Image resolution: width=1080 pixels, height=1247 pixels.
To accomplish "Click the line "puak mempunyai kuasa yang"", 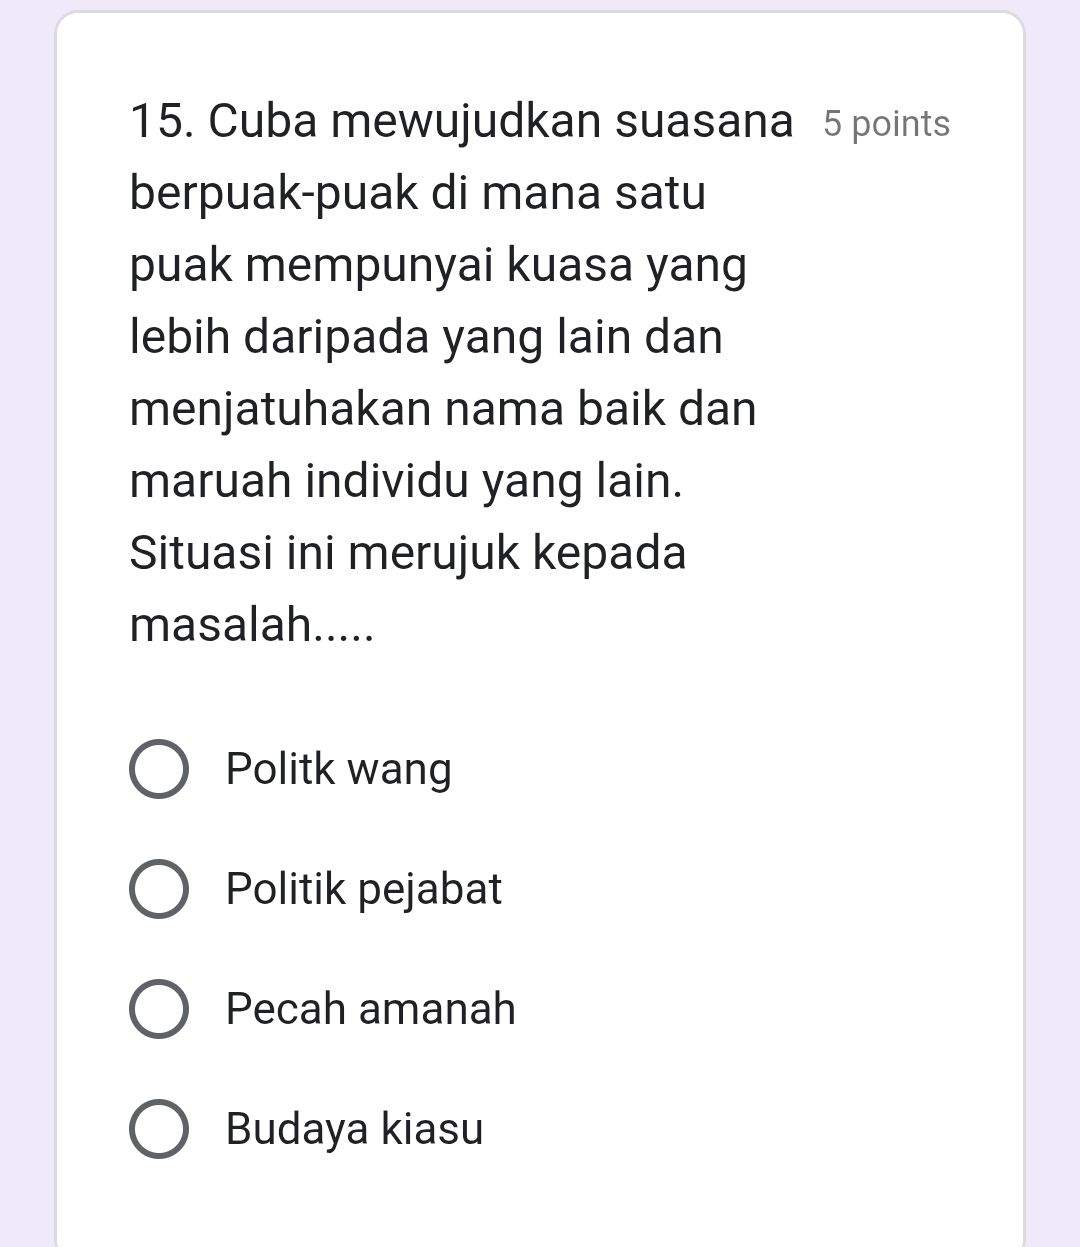I will (x=438, y=266).
